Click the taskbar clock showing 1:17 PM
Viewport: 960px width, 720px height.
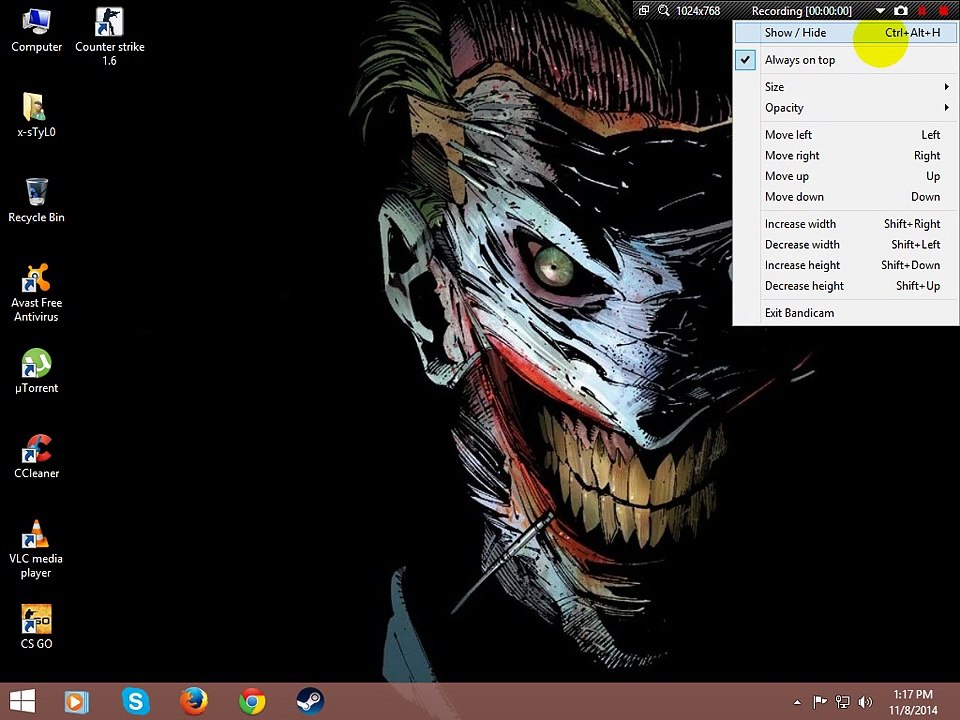pyautogui.click(x=913, y=702)
